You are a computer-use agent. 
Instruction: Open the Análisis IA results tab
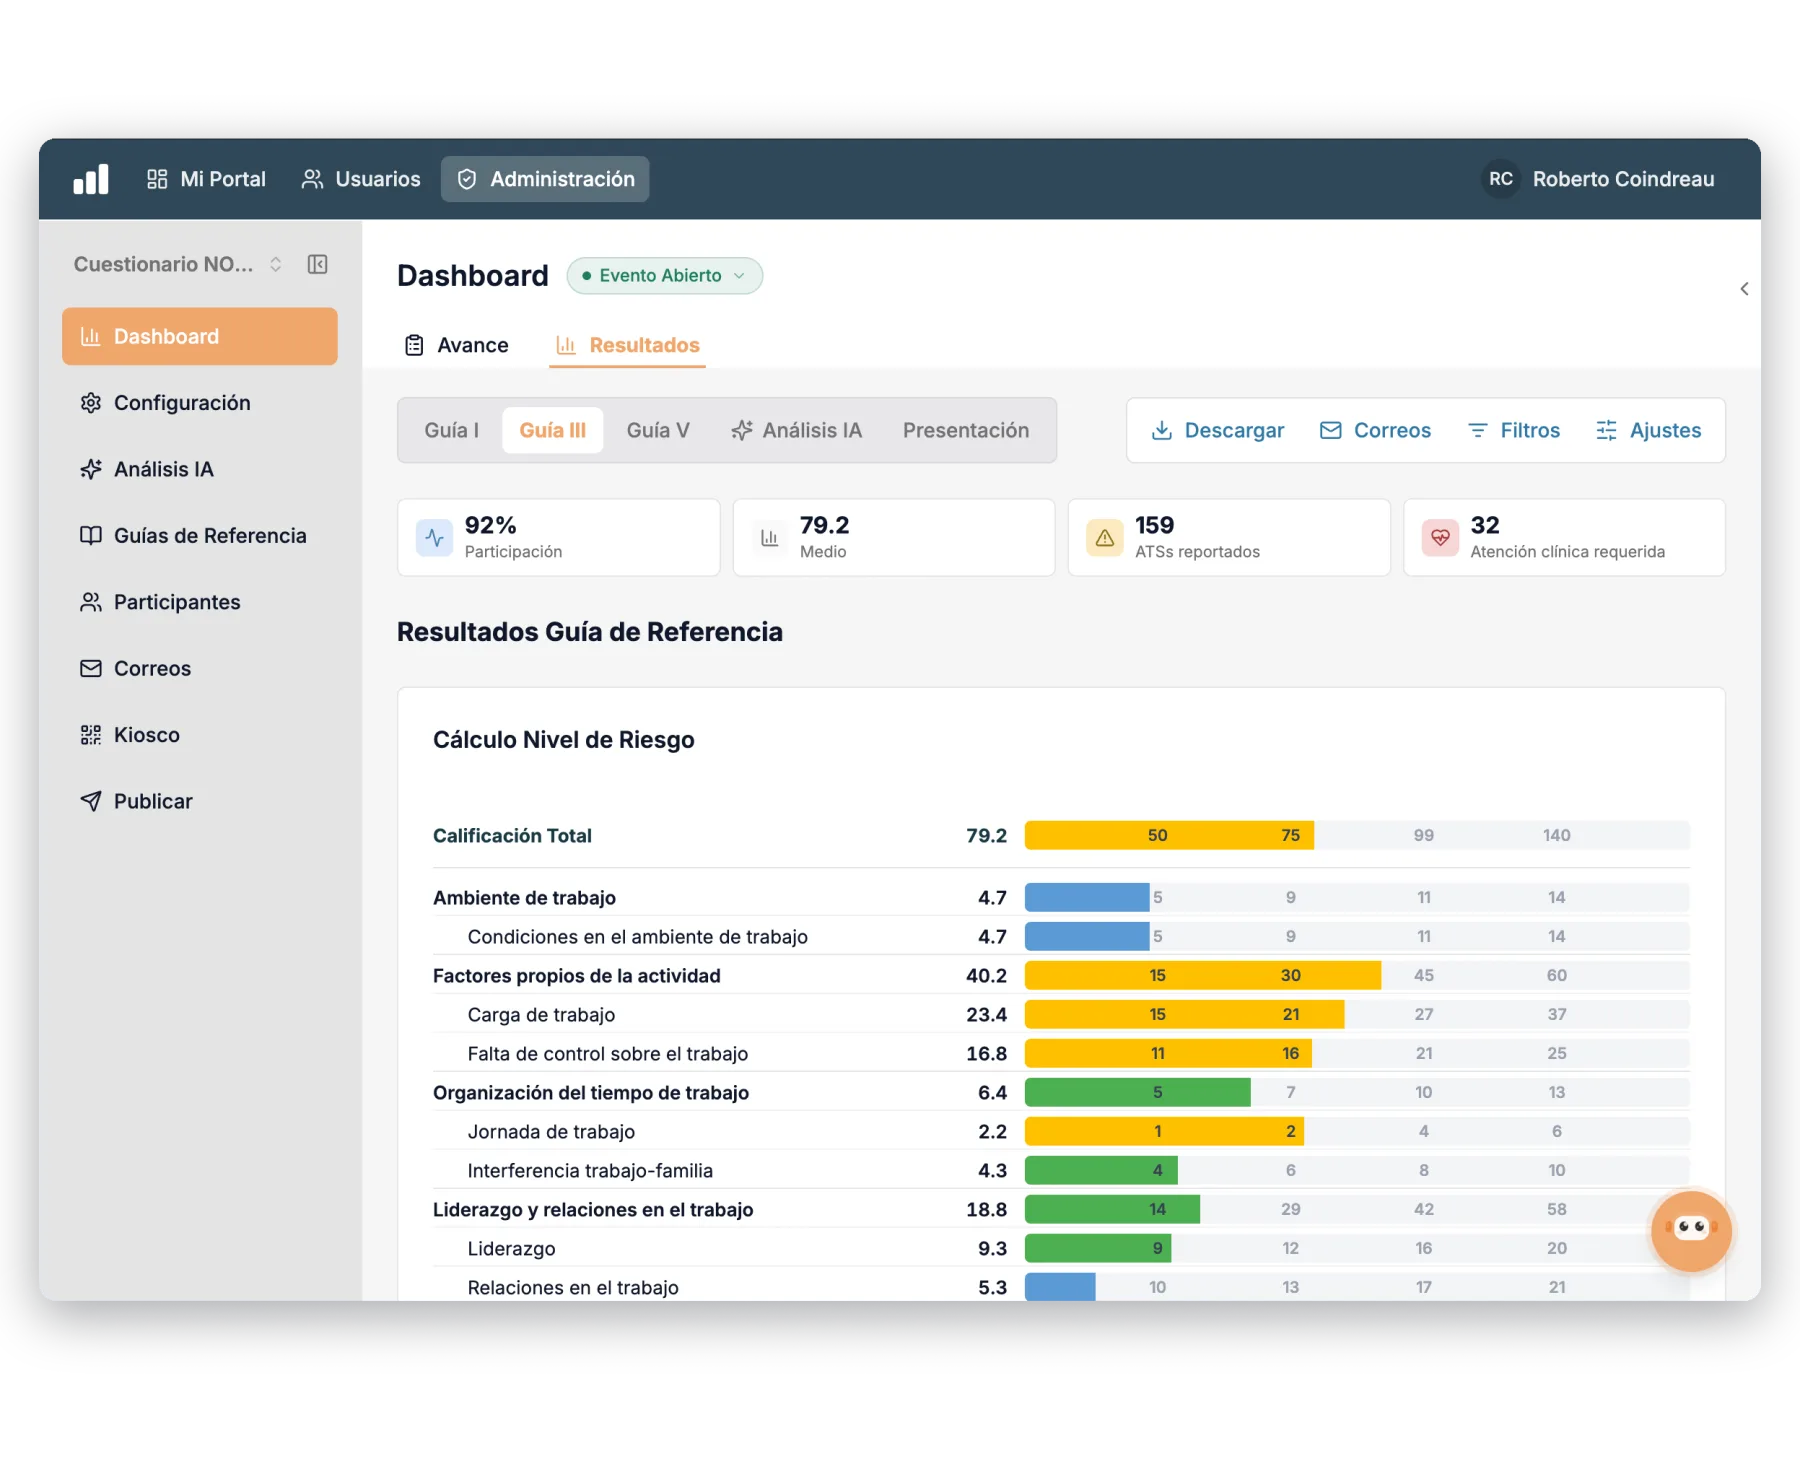click(x=797, y=430)
